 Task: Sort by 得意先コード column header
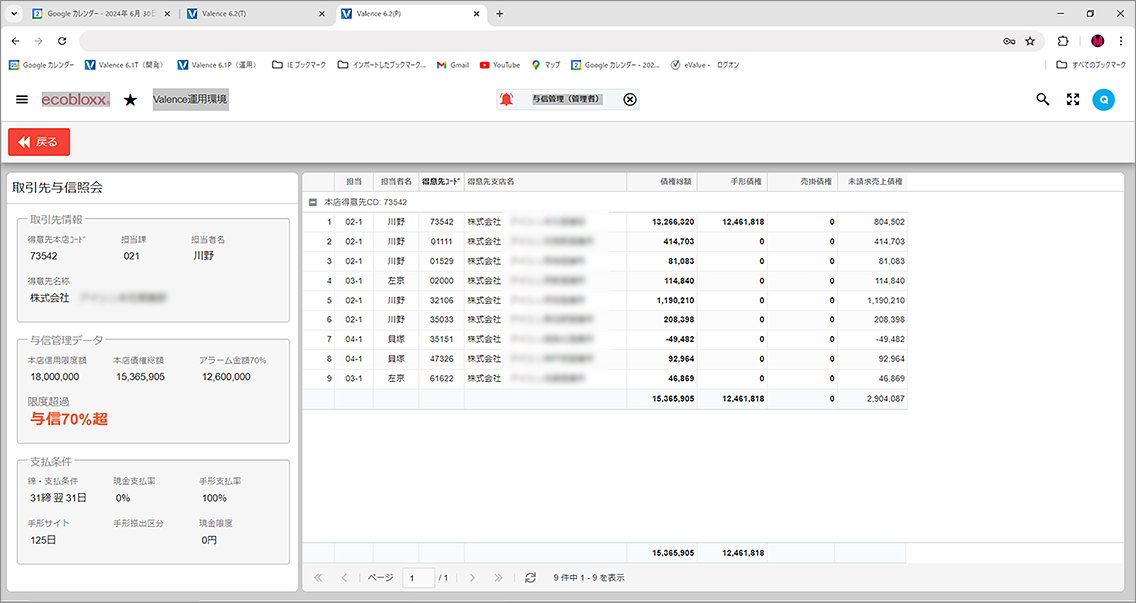[x=441, y=182]
